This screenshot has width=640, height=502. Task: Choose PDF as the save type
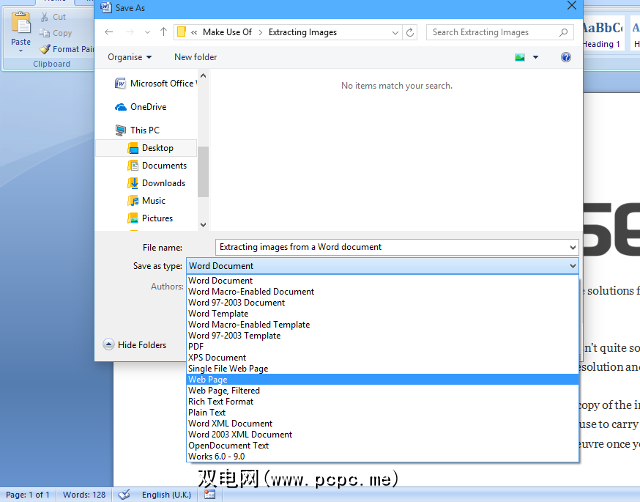383,347
